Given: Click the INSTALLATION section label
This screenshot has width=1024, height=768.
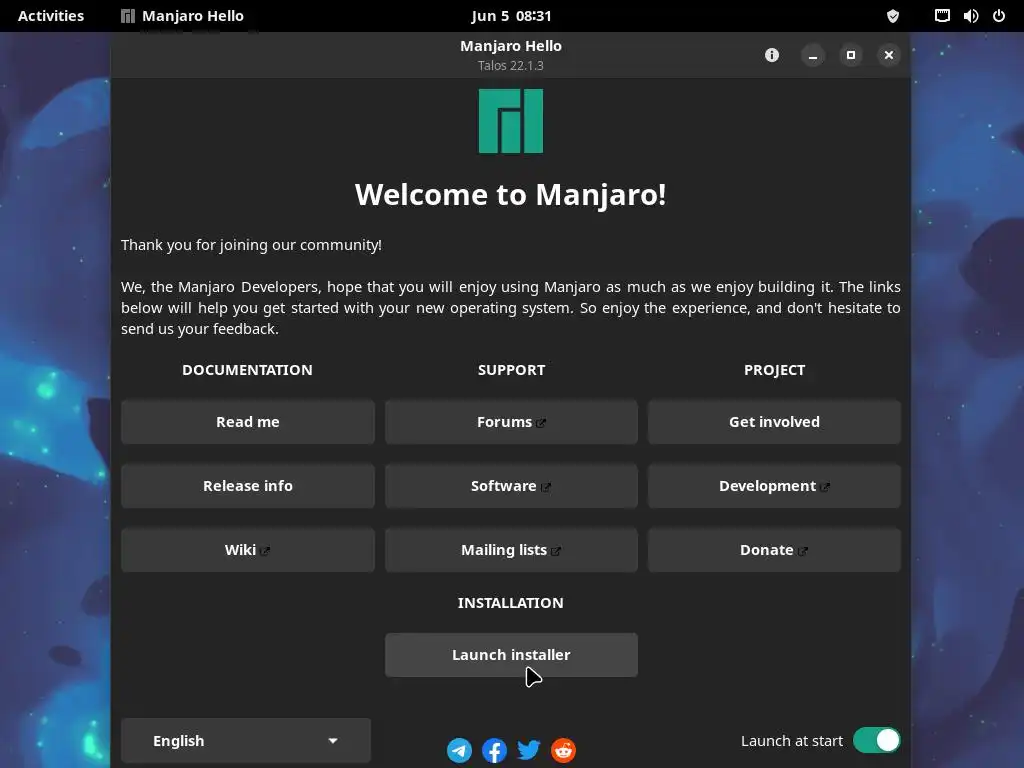Looking at the screenshot, I should 511,603.
